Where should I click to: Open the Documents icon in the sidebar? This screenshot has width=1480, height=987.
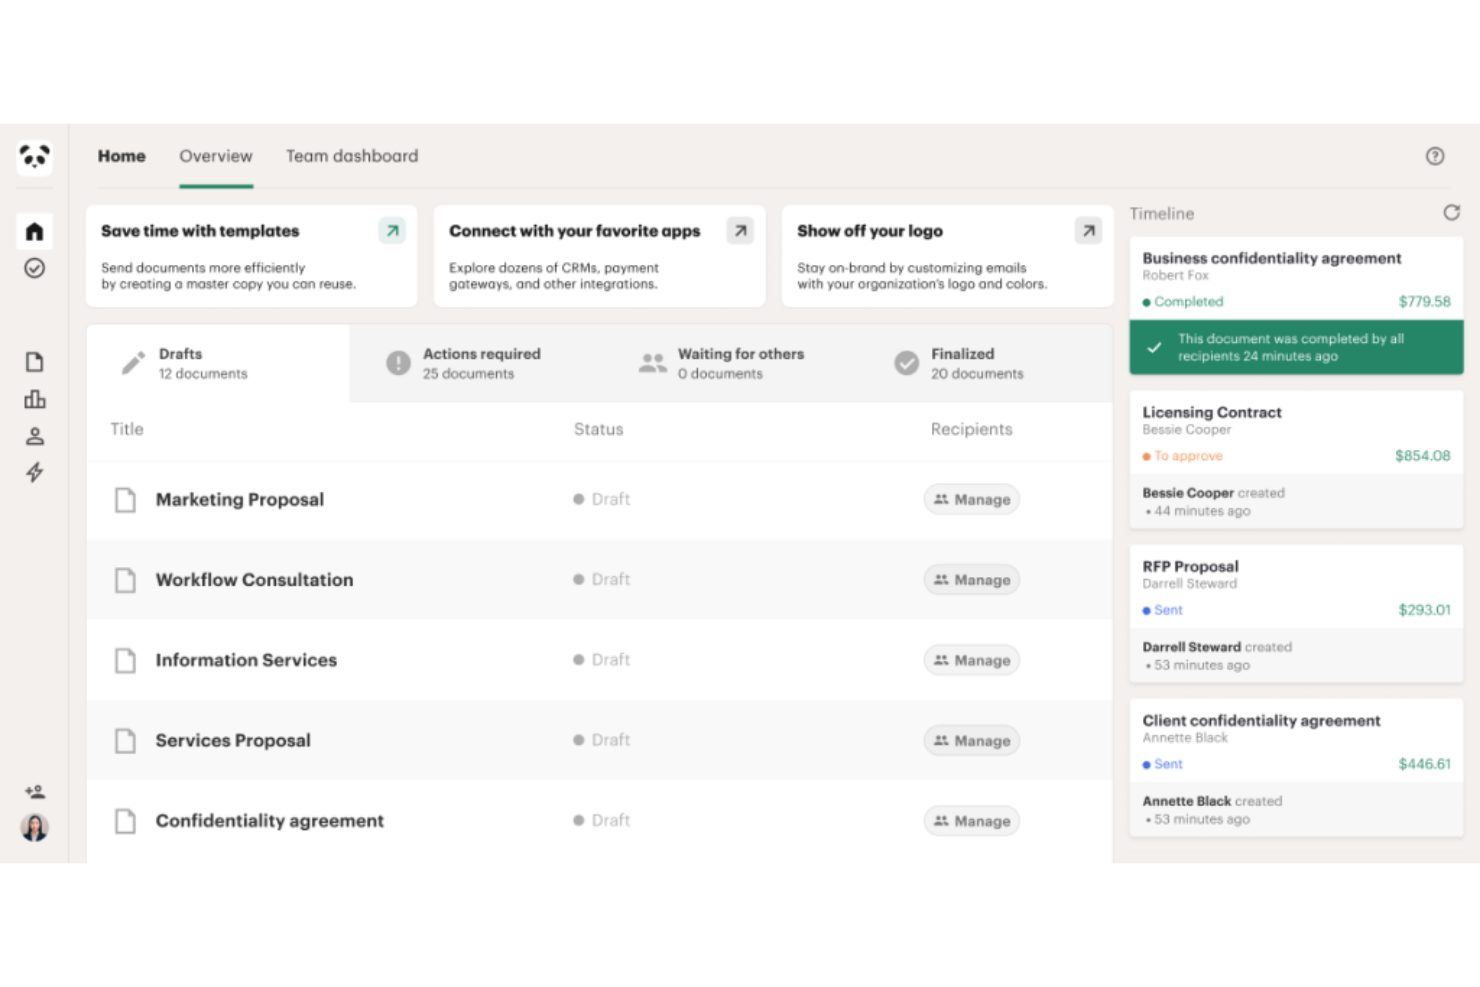pyautogui.click(x=34, y=361)
